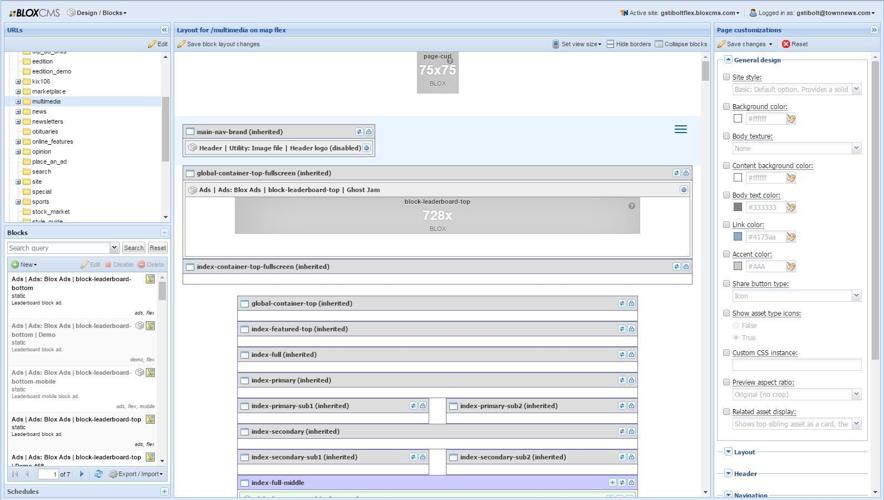Screen dimensions: 884x500
Task: Open the Site style dropdown
Action: tap(856, 89)
